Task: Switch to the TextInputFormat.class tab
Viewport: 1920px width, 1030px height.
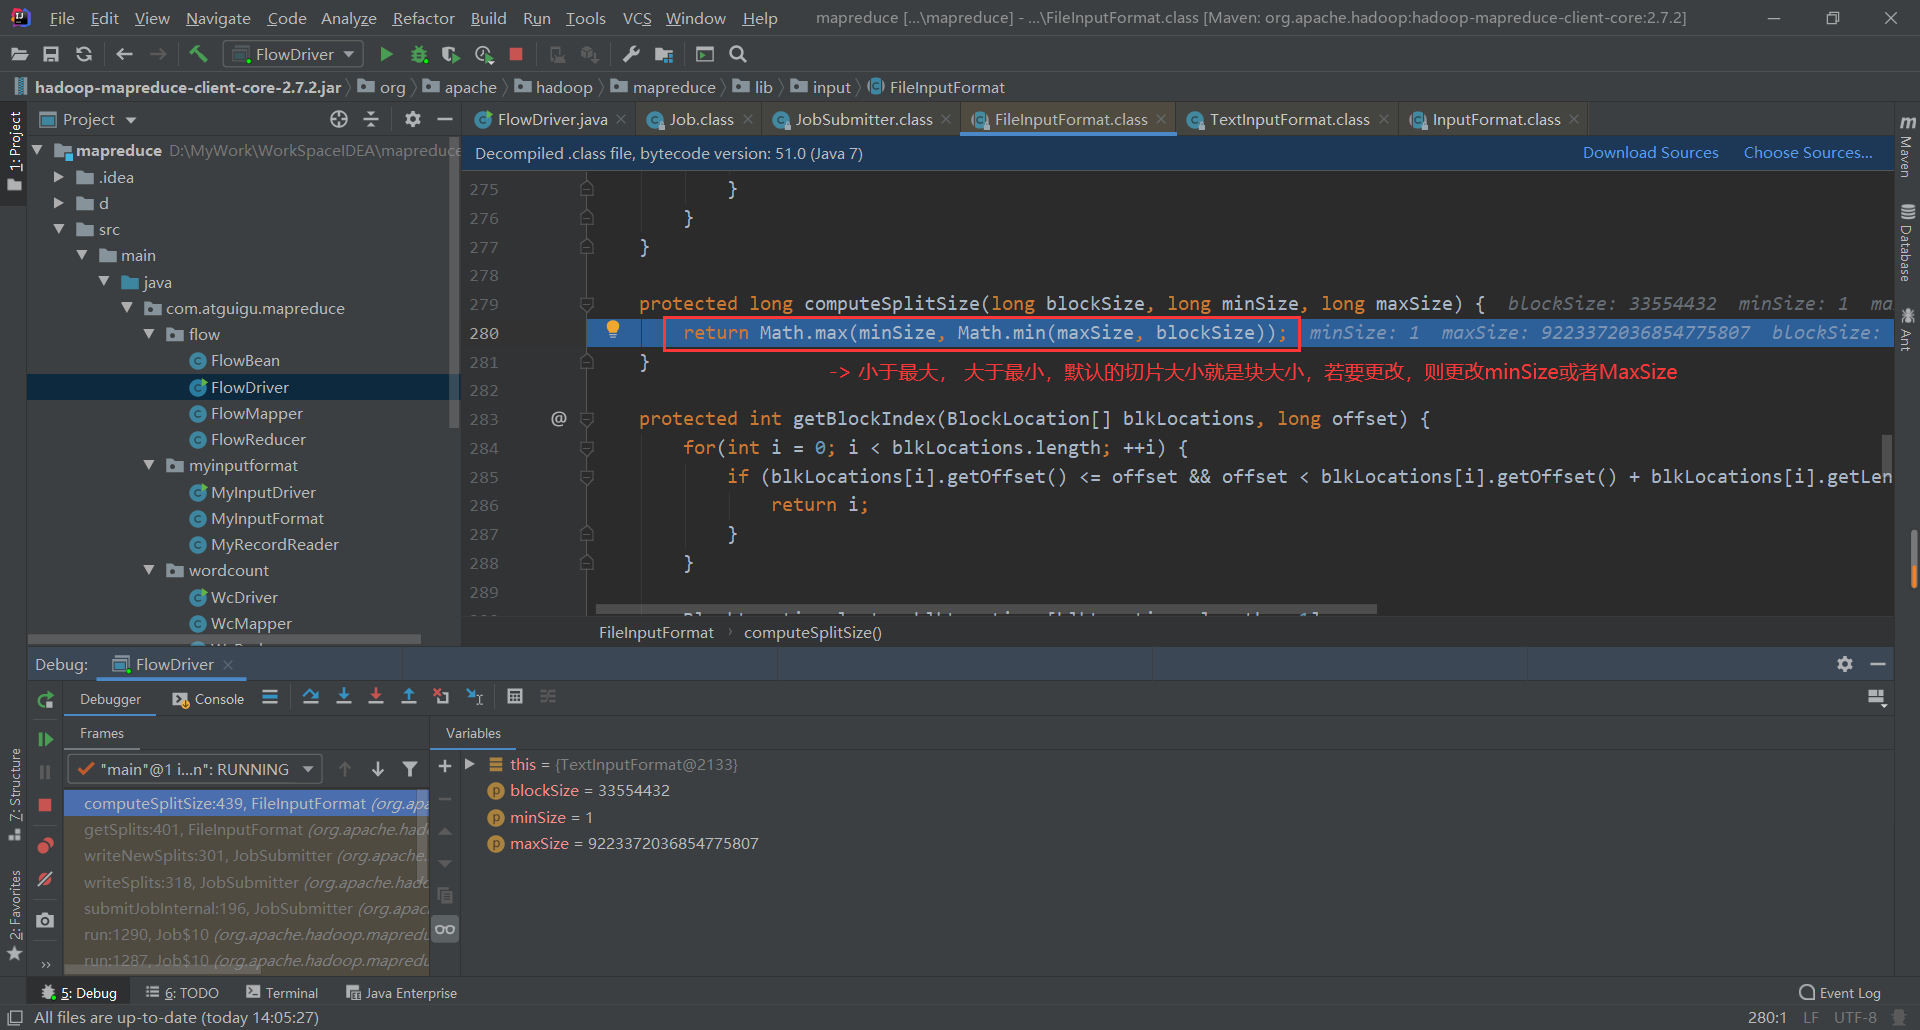Action: 1289,119
